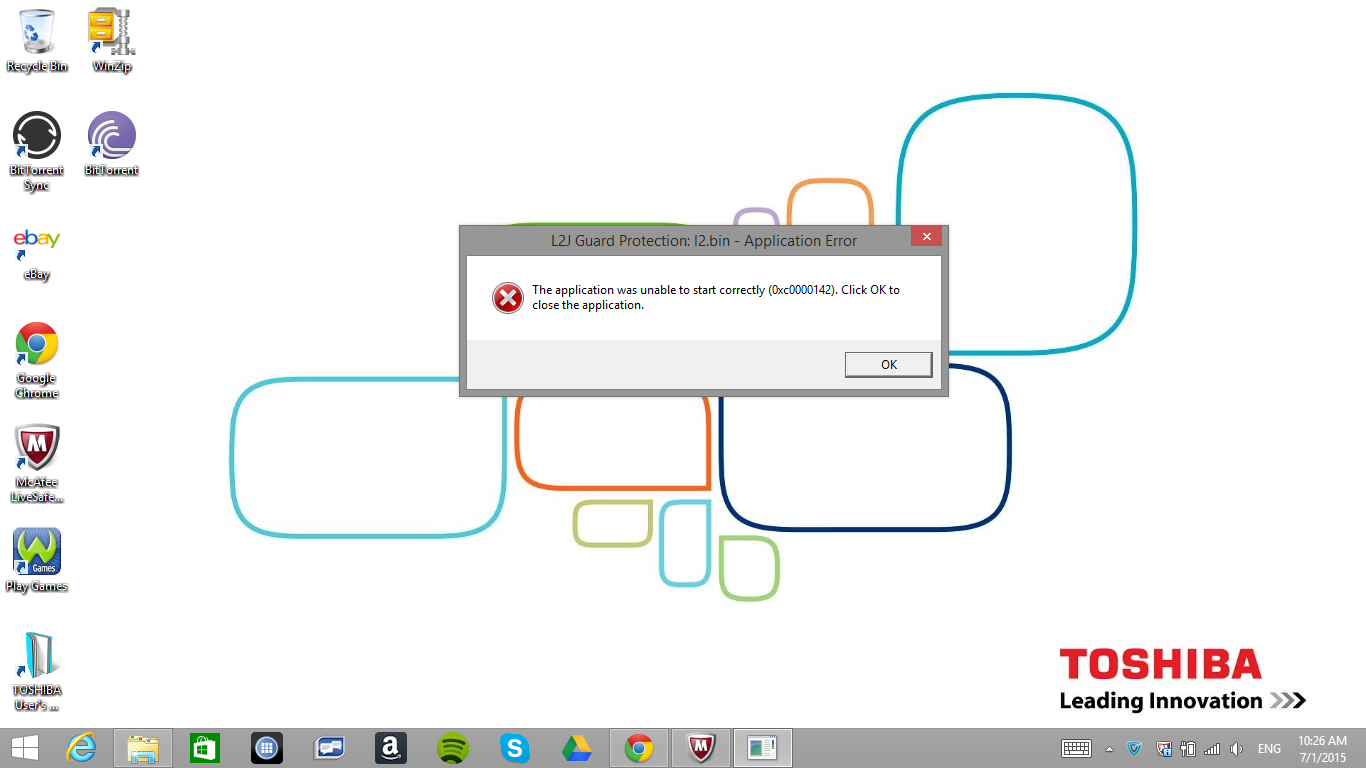Check the battery power tray icon

[x=1188, y=748]
